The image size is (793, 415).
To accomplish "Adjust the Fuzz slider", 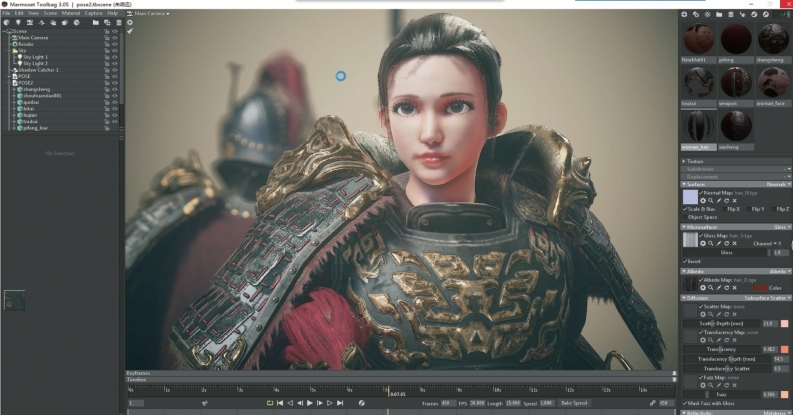I will [722, 394].
